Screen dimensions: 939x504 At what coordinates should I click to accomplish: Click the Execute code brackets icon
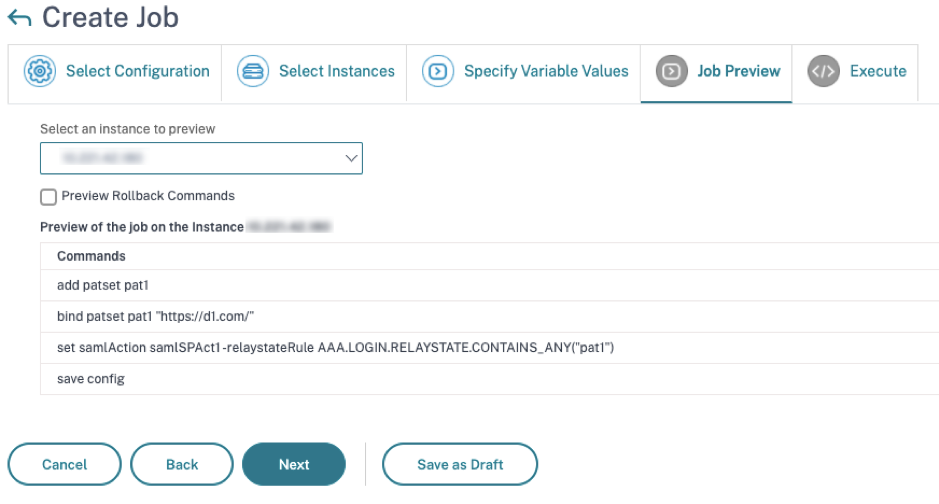pos(823,71)
